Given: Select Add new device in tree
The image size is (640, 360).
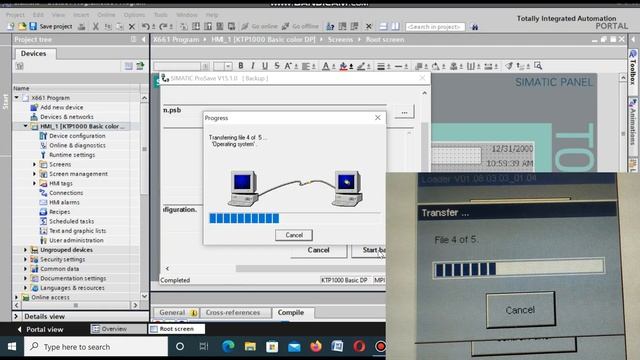Looking at the screenshot, I should tap(62, 107).
